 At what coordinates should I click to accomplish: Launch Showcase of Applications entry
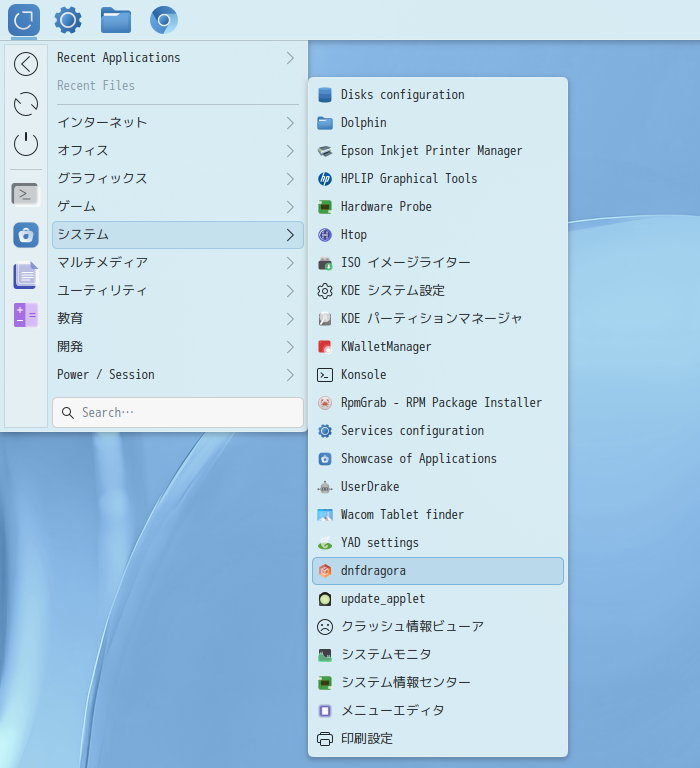tap(438, 459)
